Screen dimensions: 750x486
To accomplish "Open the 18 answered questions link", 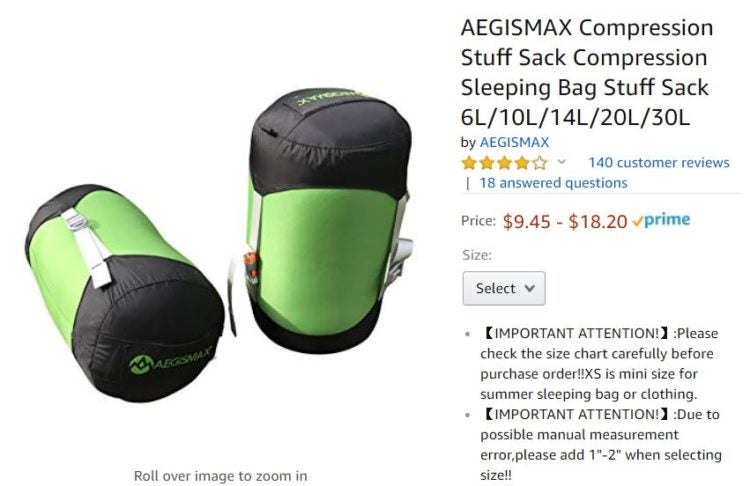I will [553, 183].
